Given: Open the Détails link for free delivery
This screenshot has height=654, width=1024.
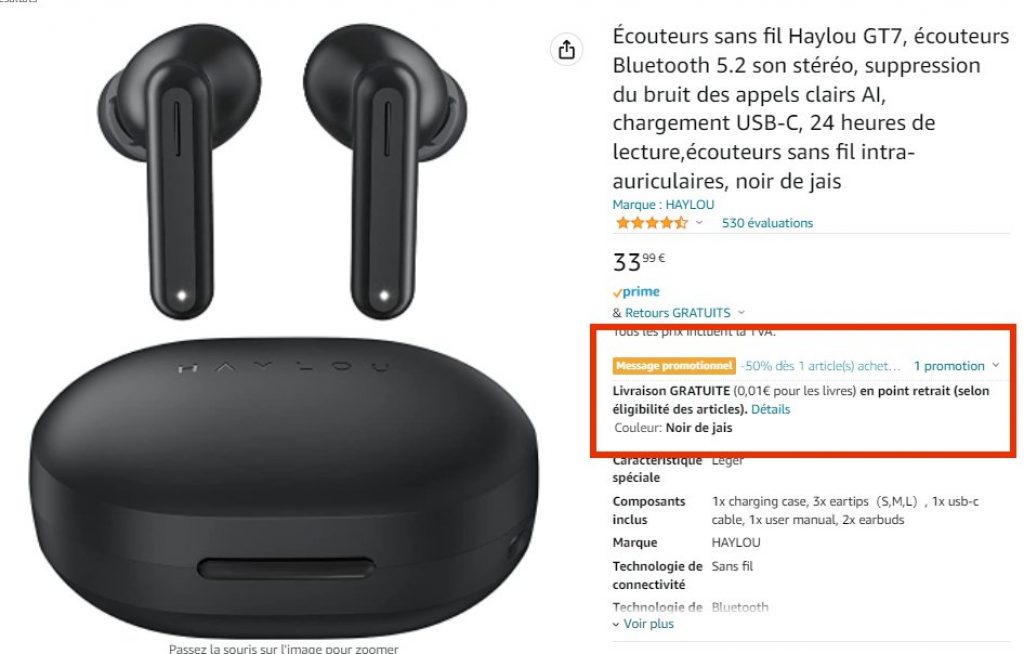Looking at the screenshot, I should (x=770, y=410).
